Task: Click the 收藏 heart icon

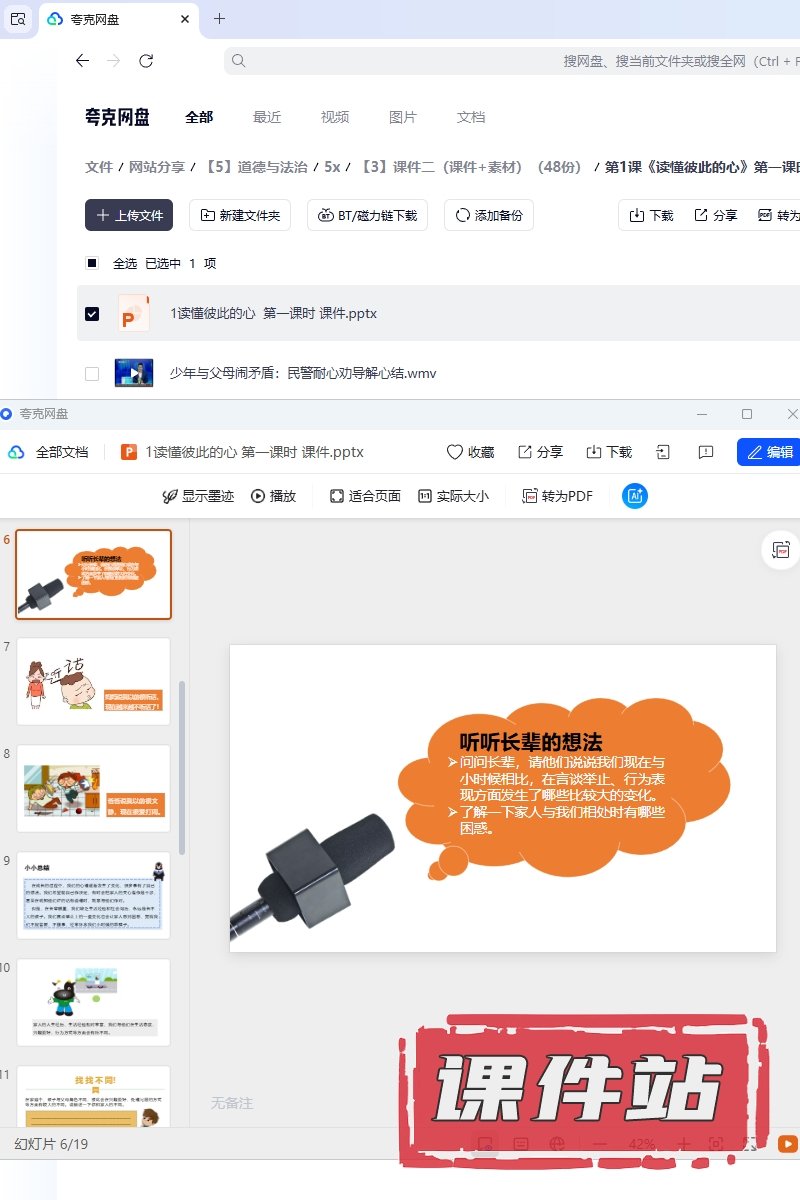Action: [x=455, y=452]
